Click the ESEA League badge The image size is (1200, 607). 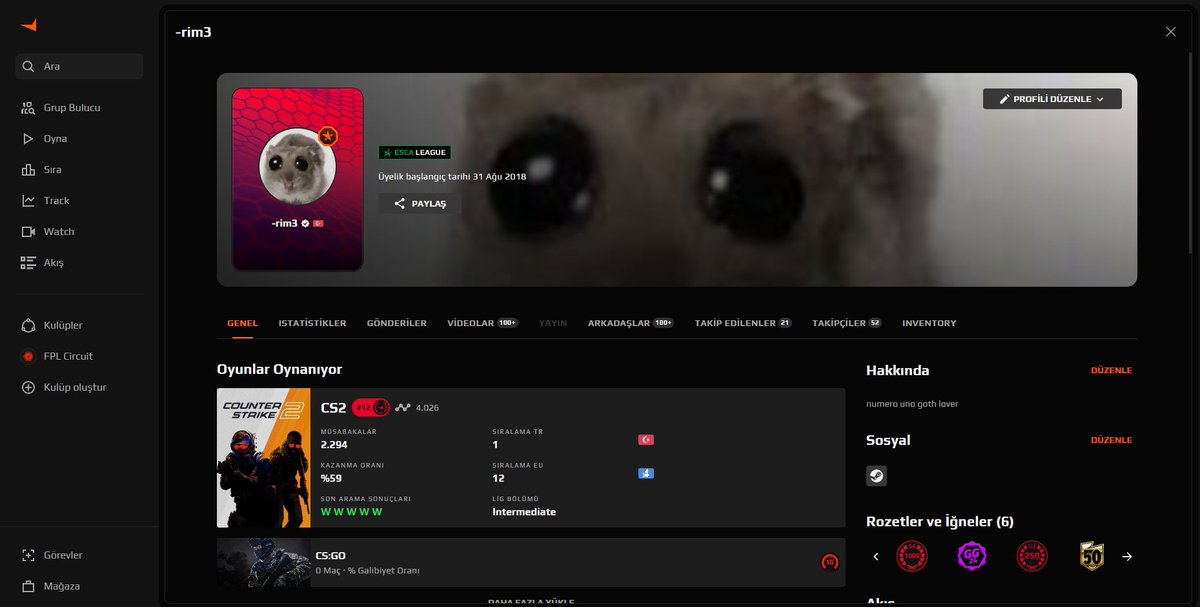414,152
